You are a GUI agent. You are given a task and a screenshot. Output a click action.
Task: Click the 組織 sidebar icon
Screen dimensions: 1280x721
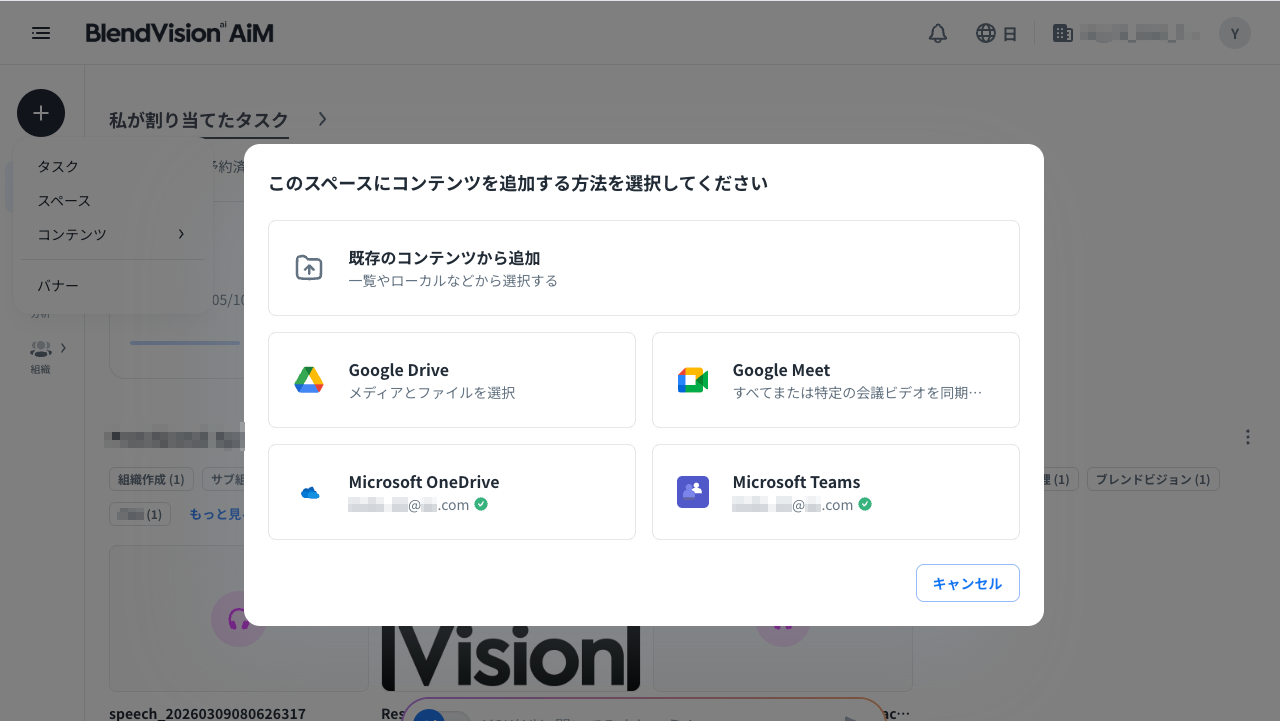pos(40,349)
